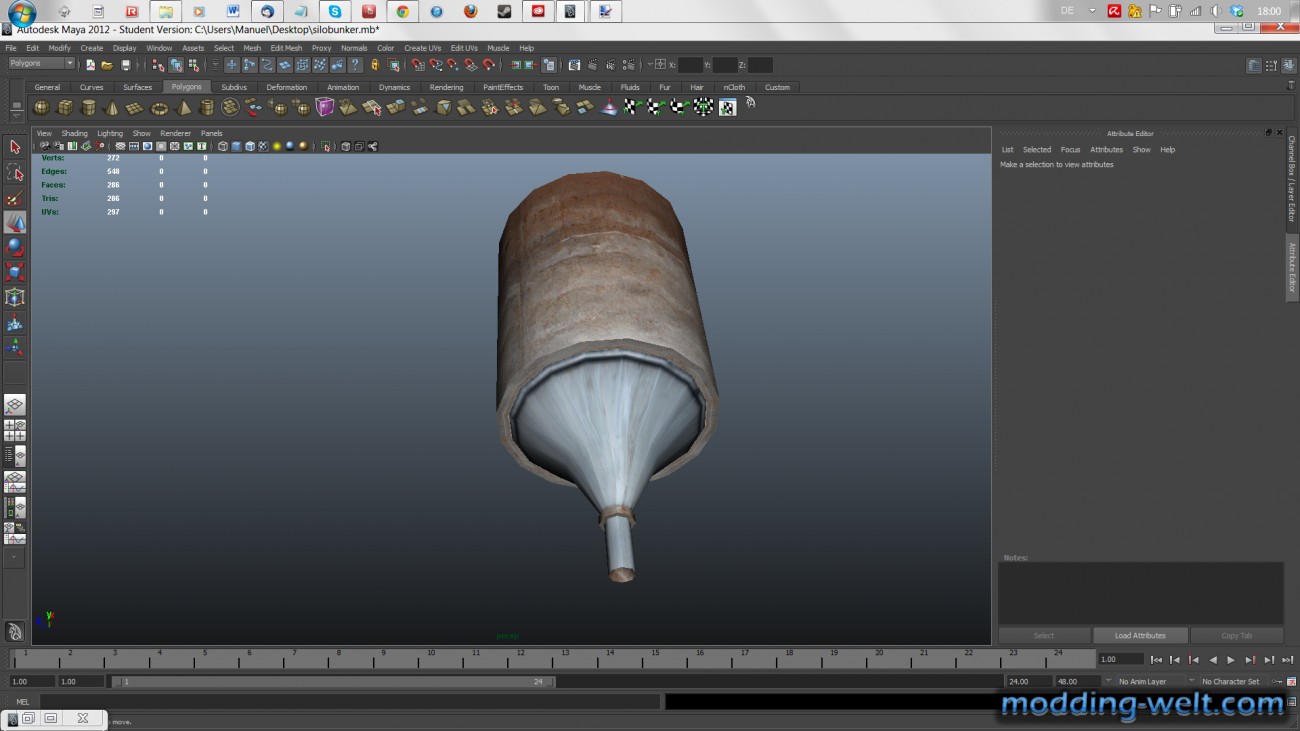Choose the Paint Selection tool

point(14,198)
